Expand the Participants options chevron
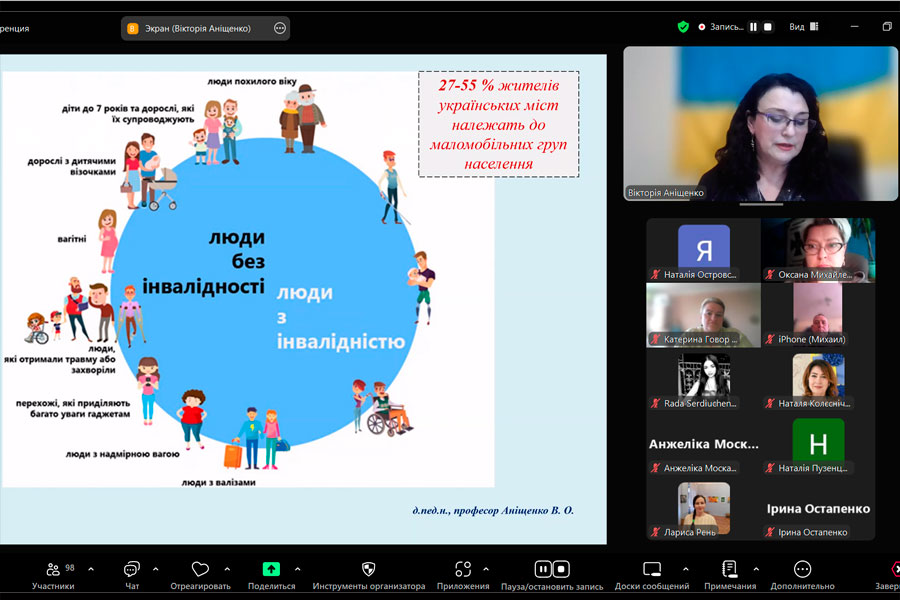 point(91,569)
